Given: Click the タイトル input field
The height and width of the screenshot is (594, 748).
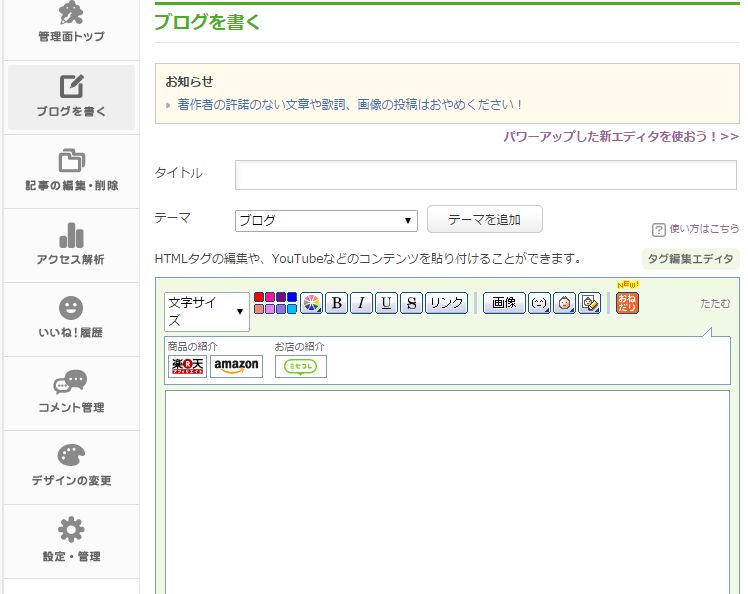Looking at the screenshot, I should [485, 174].
